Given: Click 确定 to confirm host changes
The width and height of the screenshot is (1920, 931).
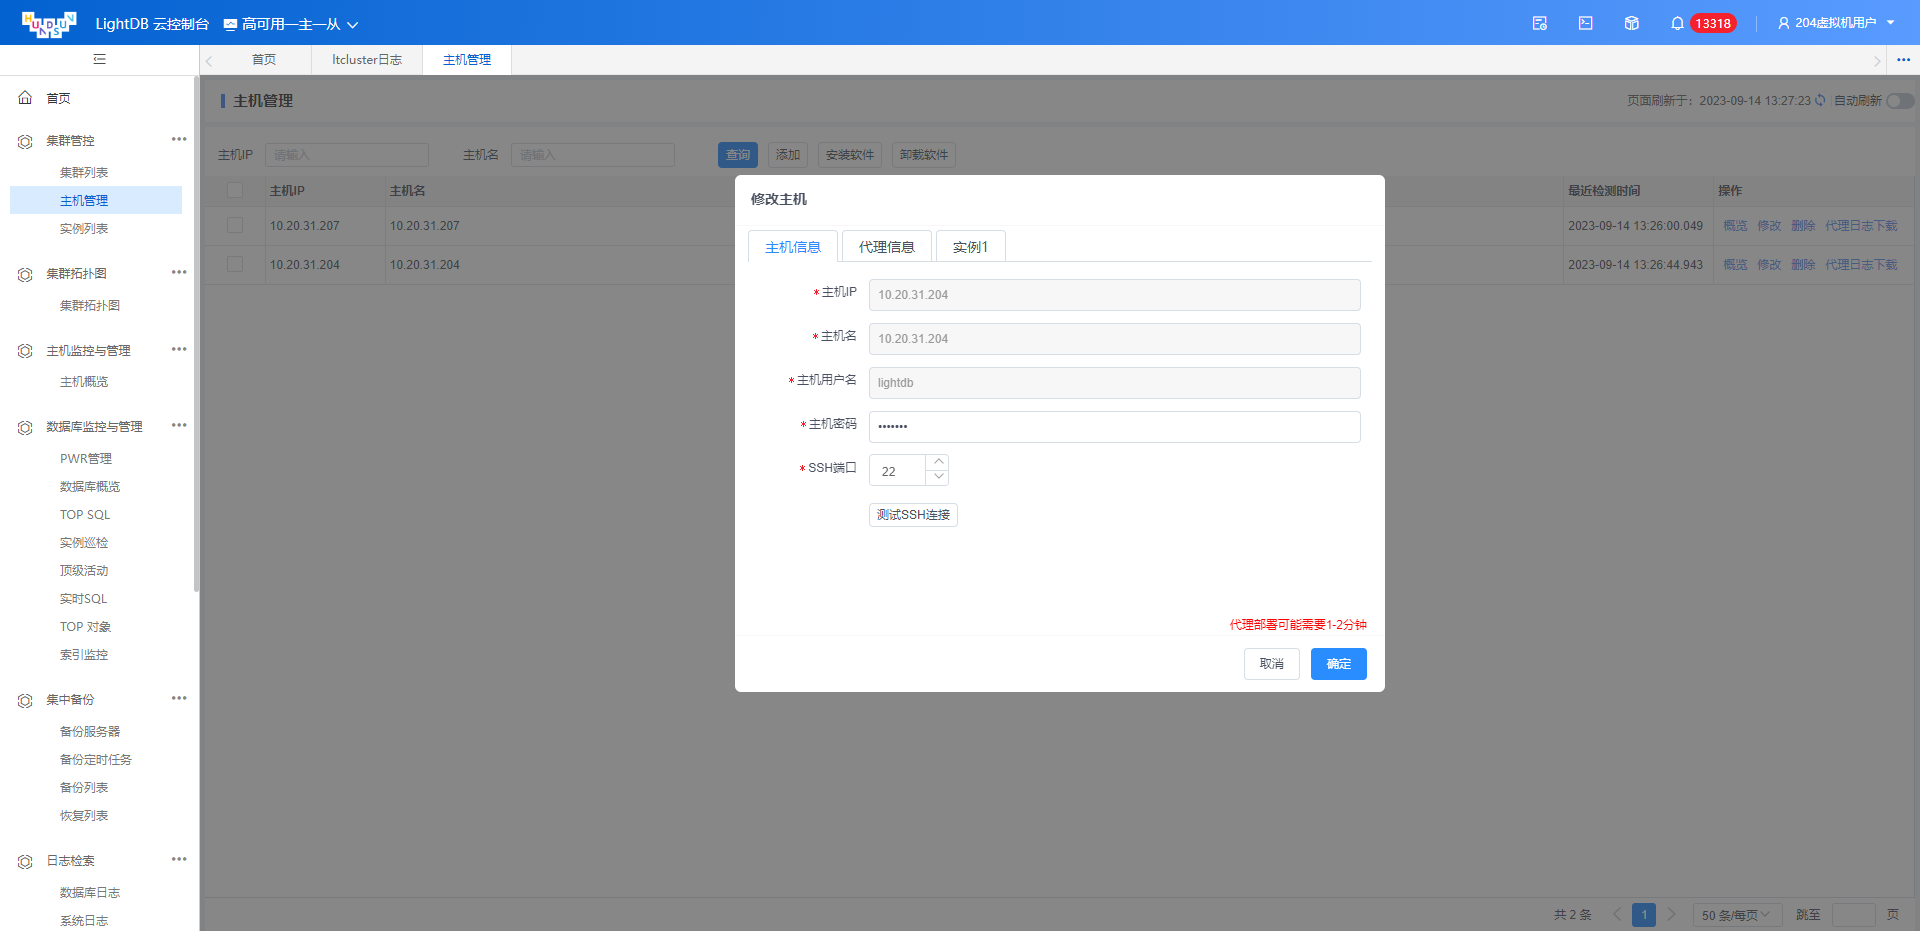Looking at the screenshot, I should [x=1339, y=664].
